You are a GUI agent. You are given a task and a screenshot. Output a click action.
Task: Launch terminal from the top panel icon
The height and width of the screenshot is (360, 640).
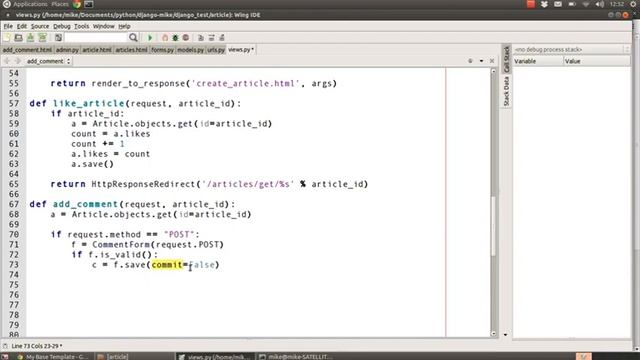89,4
